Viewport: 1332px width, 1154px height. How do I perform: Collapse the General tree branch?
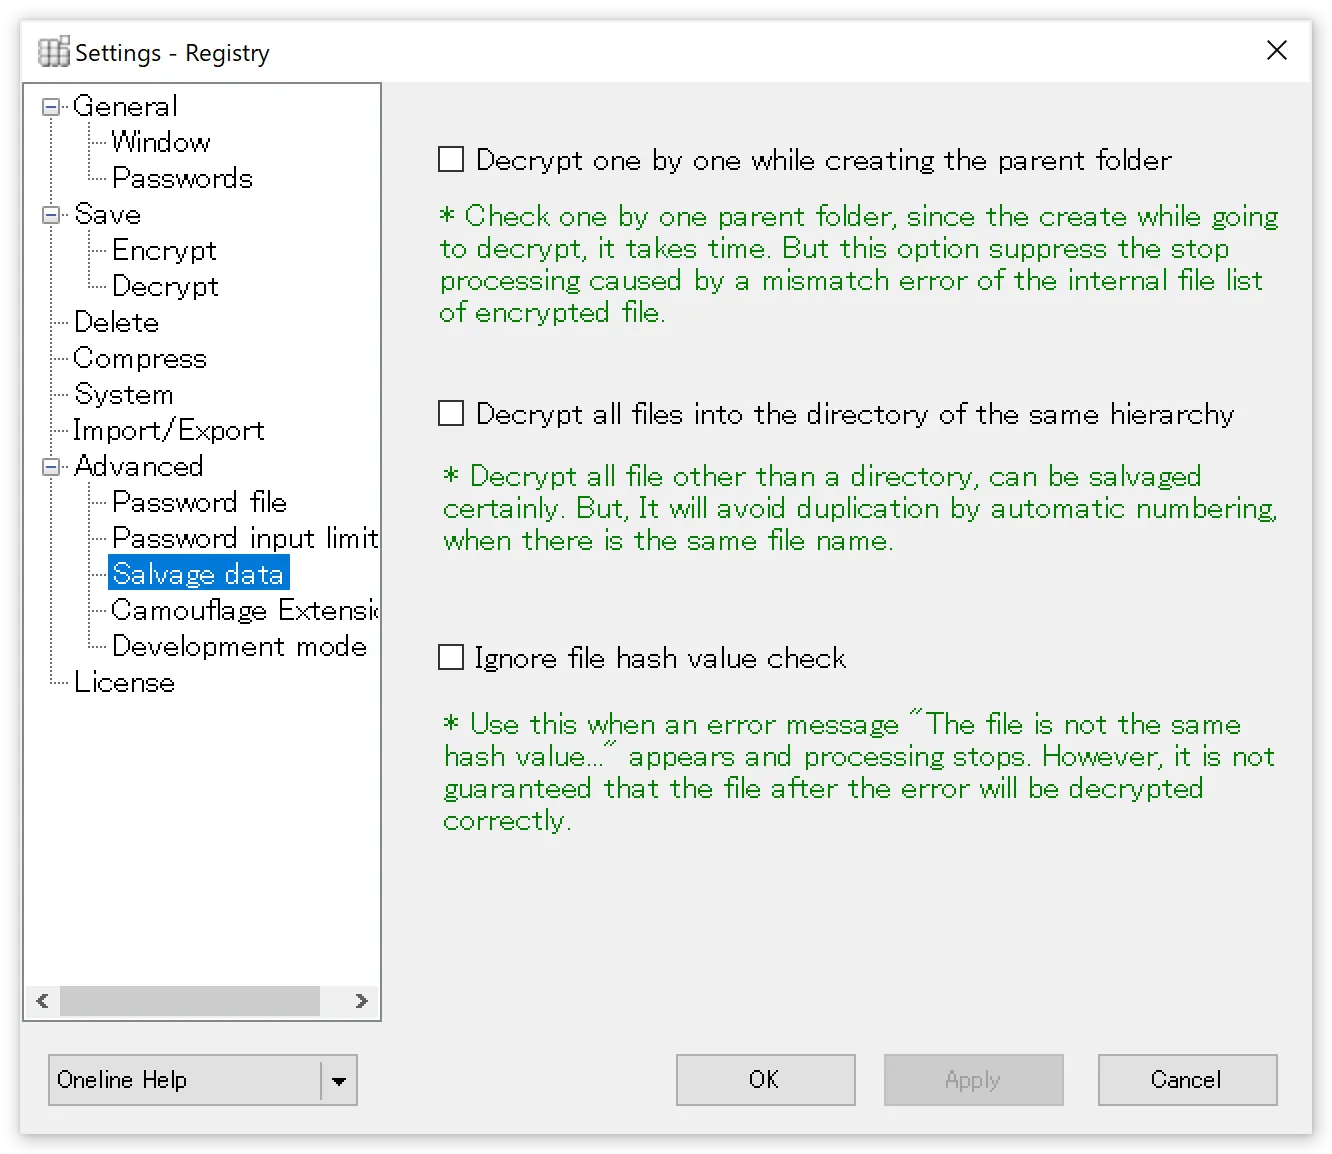(50, 106)
